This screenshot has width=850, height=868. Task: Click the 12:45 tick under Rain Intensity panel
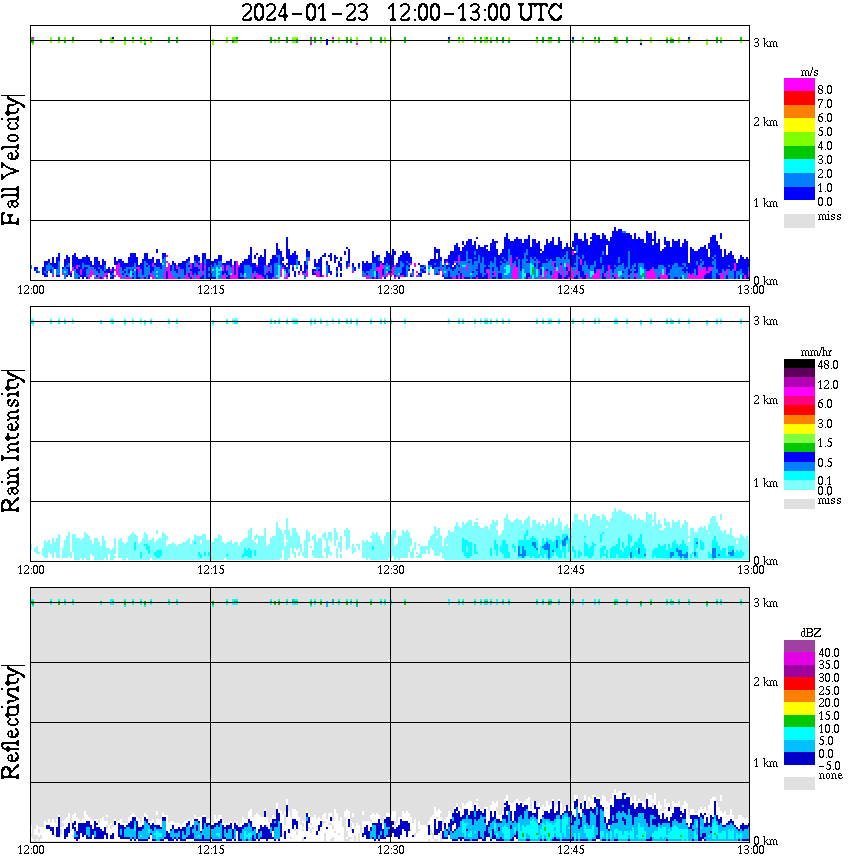pyautogui.click(x=570, y=570)
